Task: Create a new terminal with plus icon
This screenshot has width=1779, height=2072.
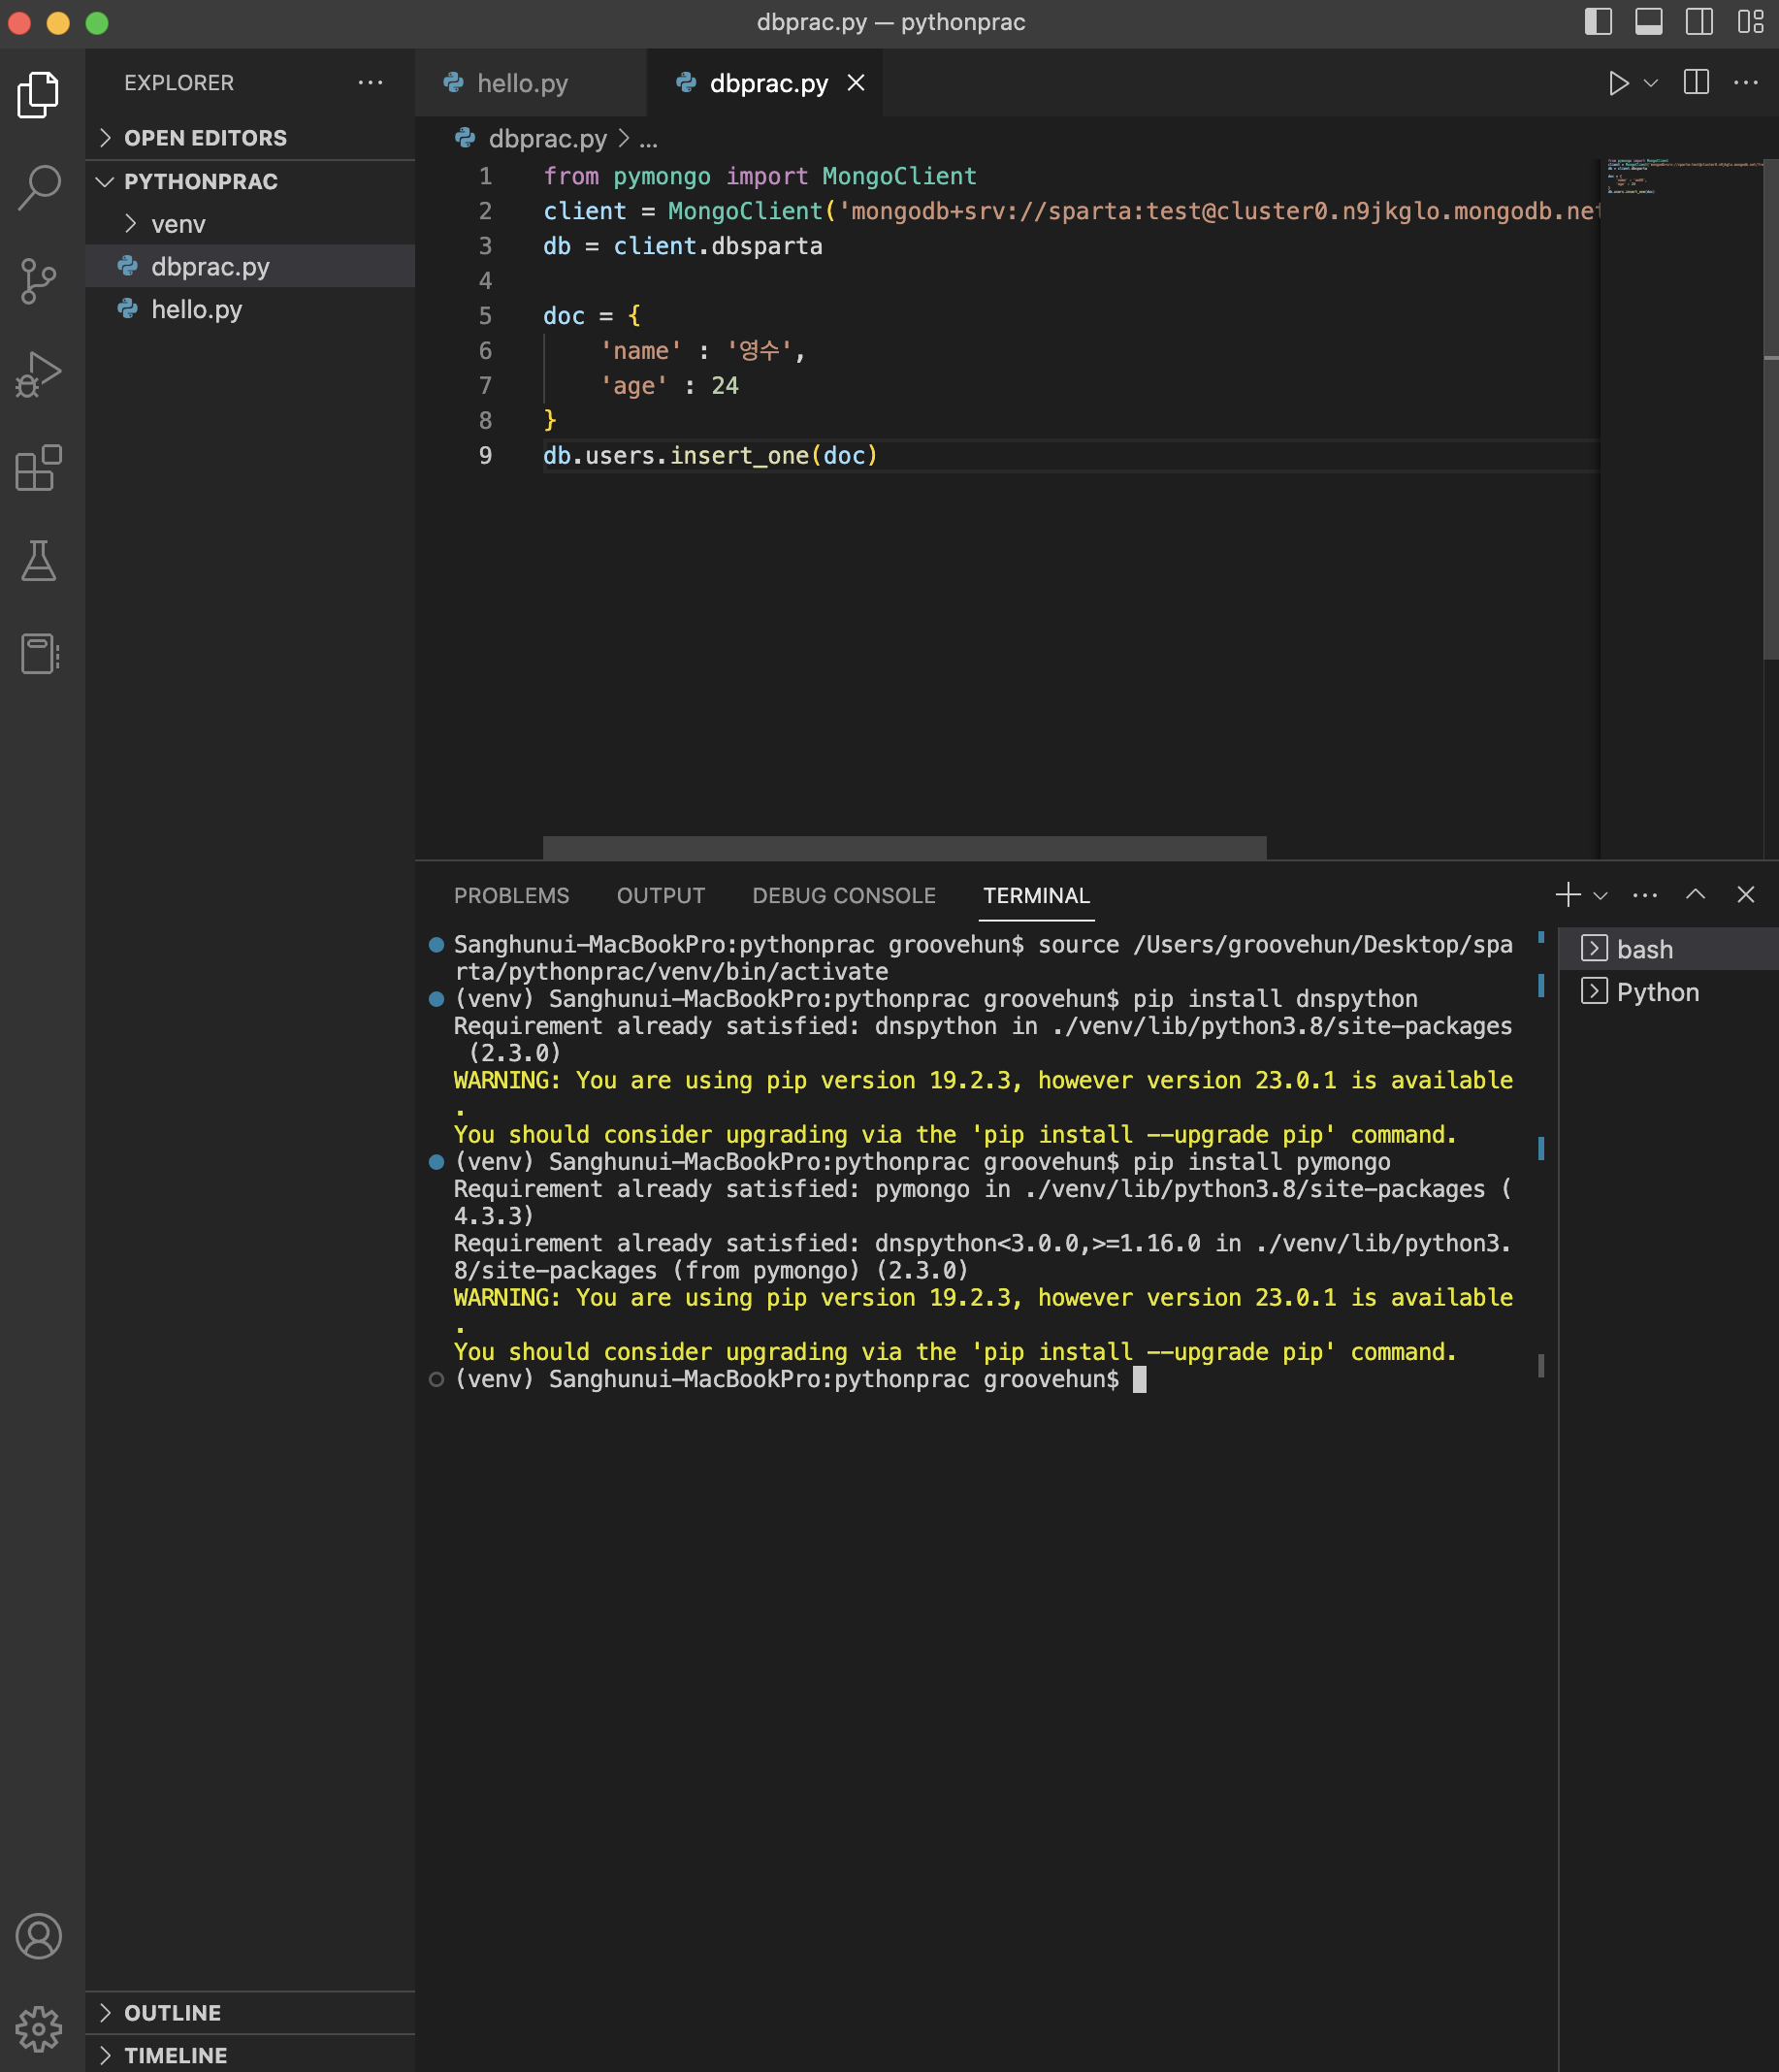Action: (1568, 895)
